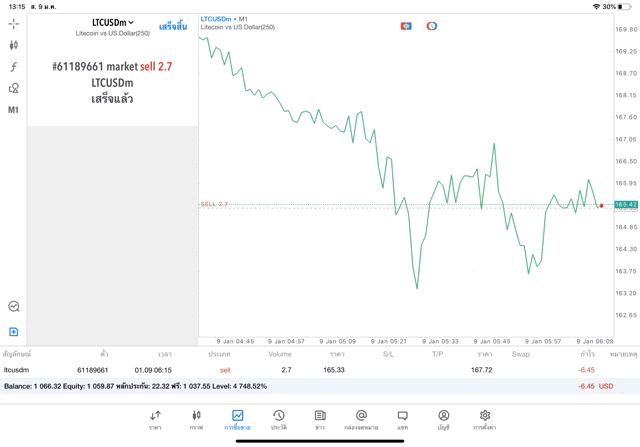640x447 pixels.
Task: Open the indicators (f) function icon
Action: (x=14, y=67)
